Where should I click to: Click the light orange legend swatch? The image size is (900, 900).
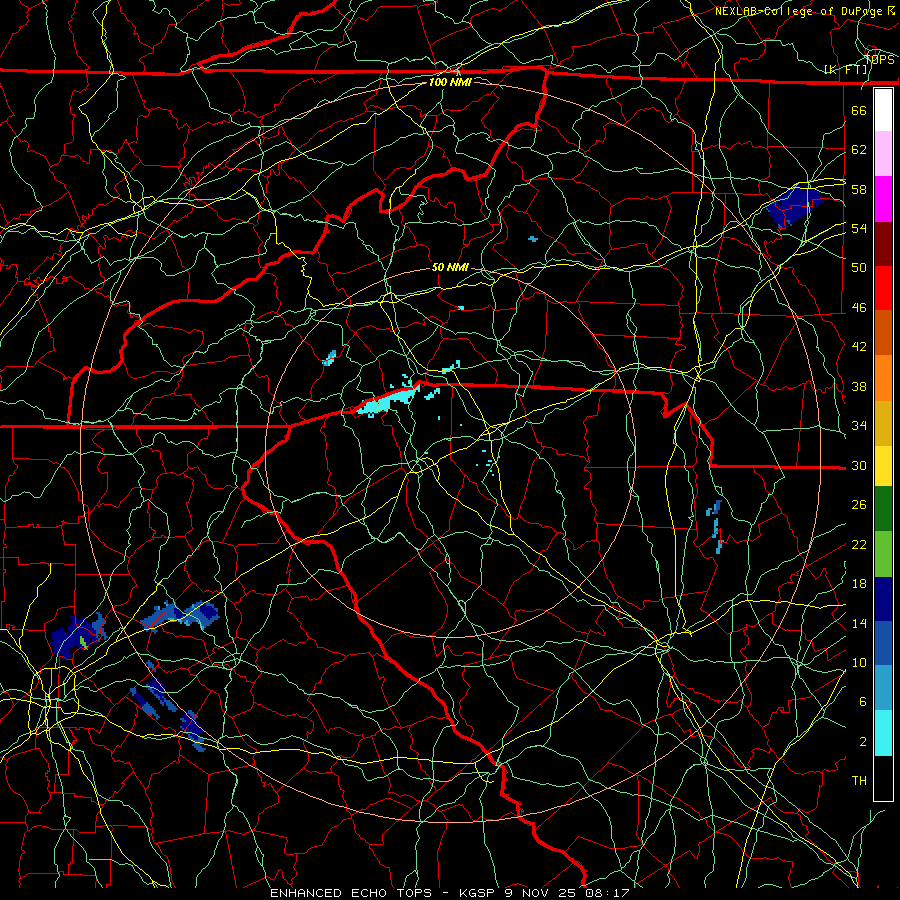coord(883,378)
